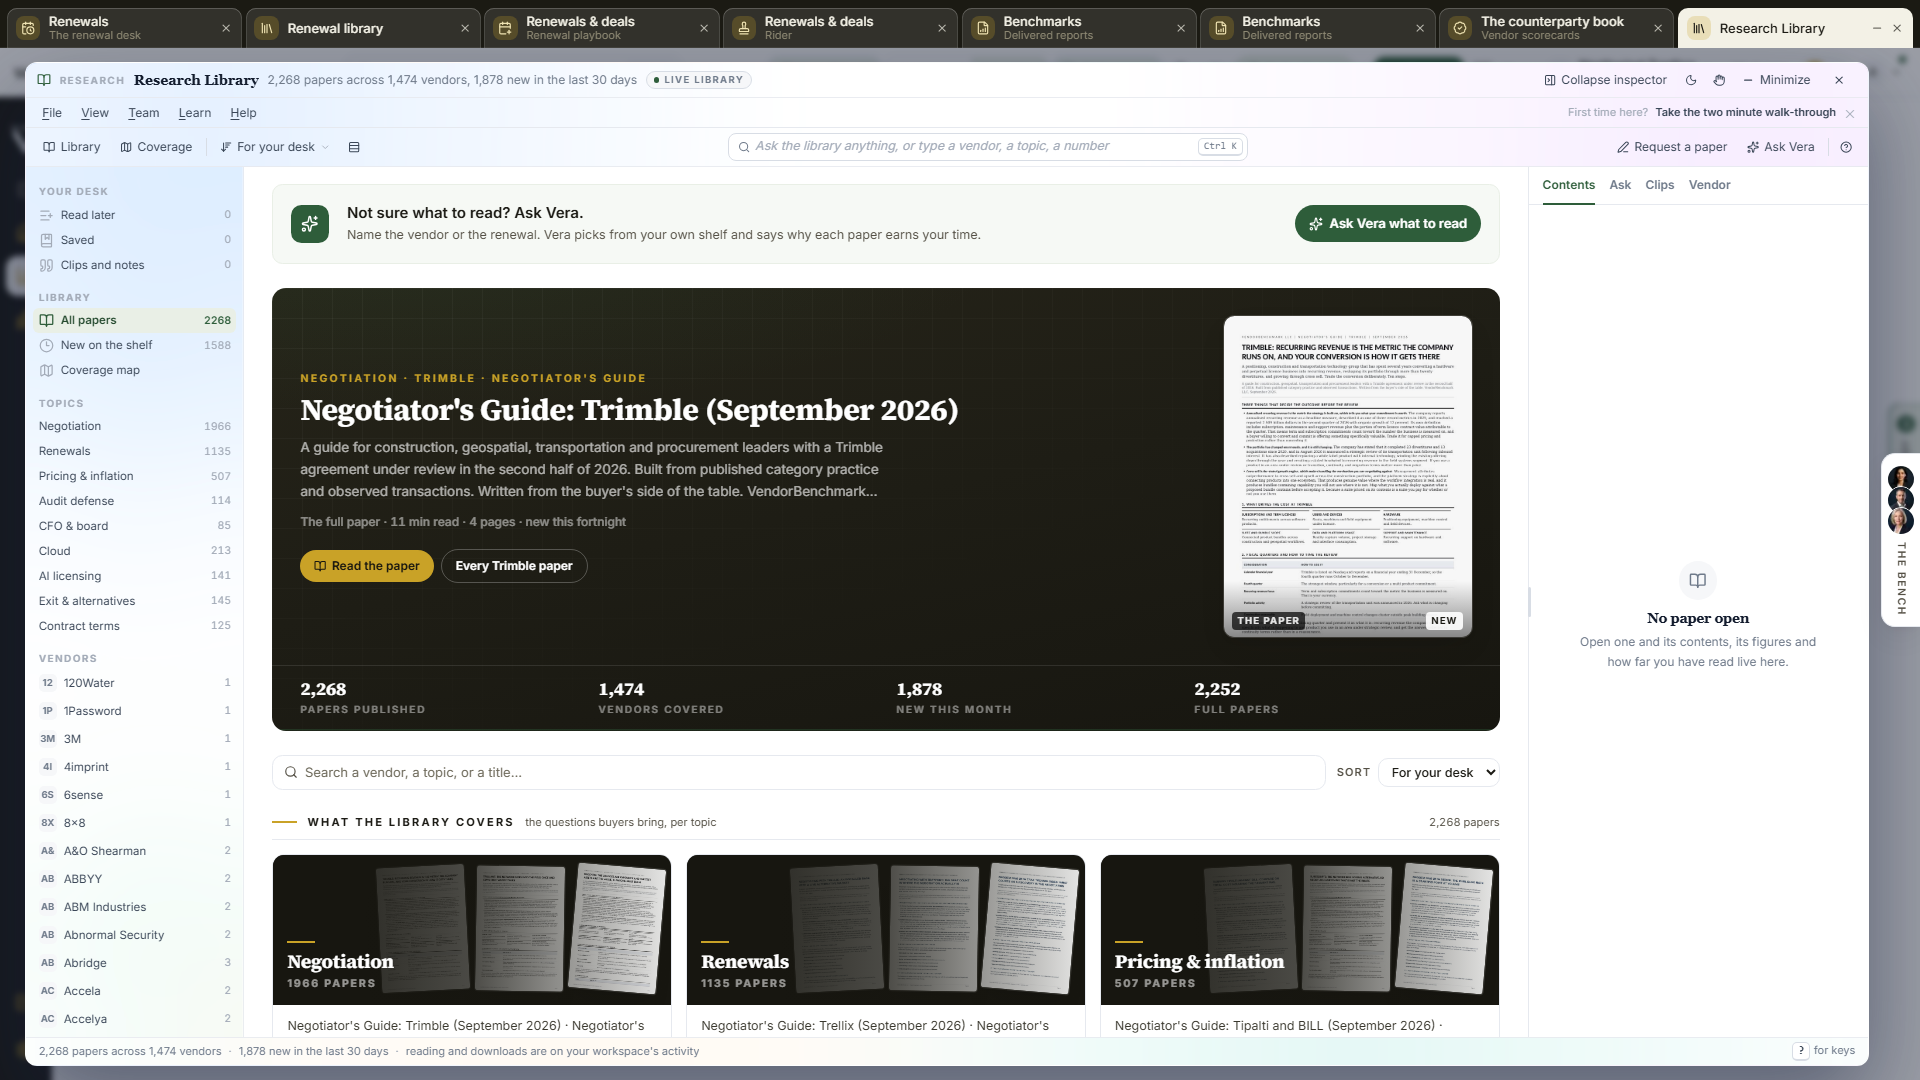The height and width of the screenshot is (1080, 1920).
Task: Open the Help menu
Action: click(243, 113)
